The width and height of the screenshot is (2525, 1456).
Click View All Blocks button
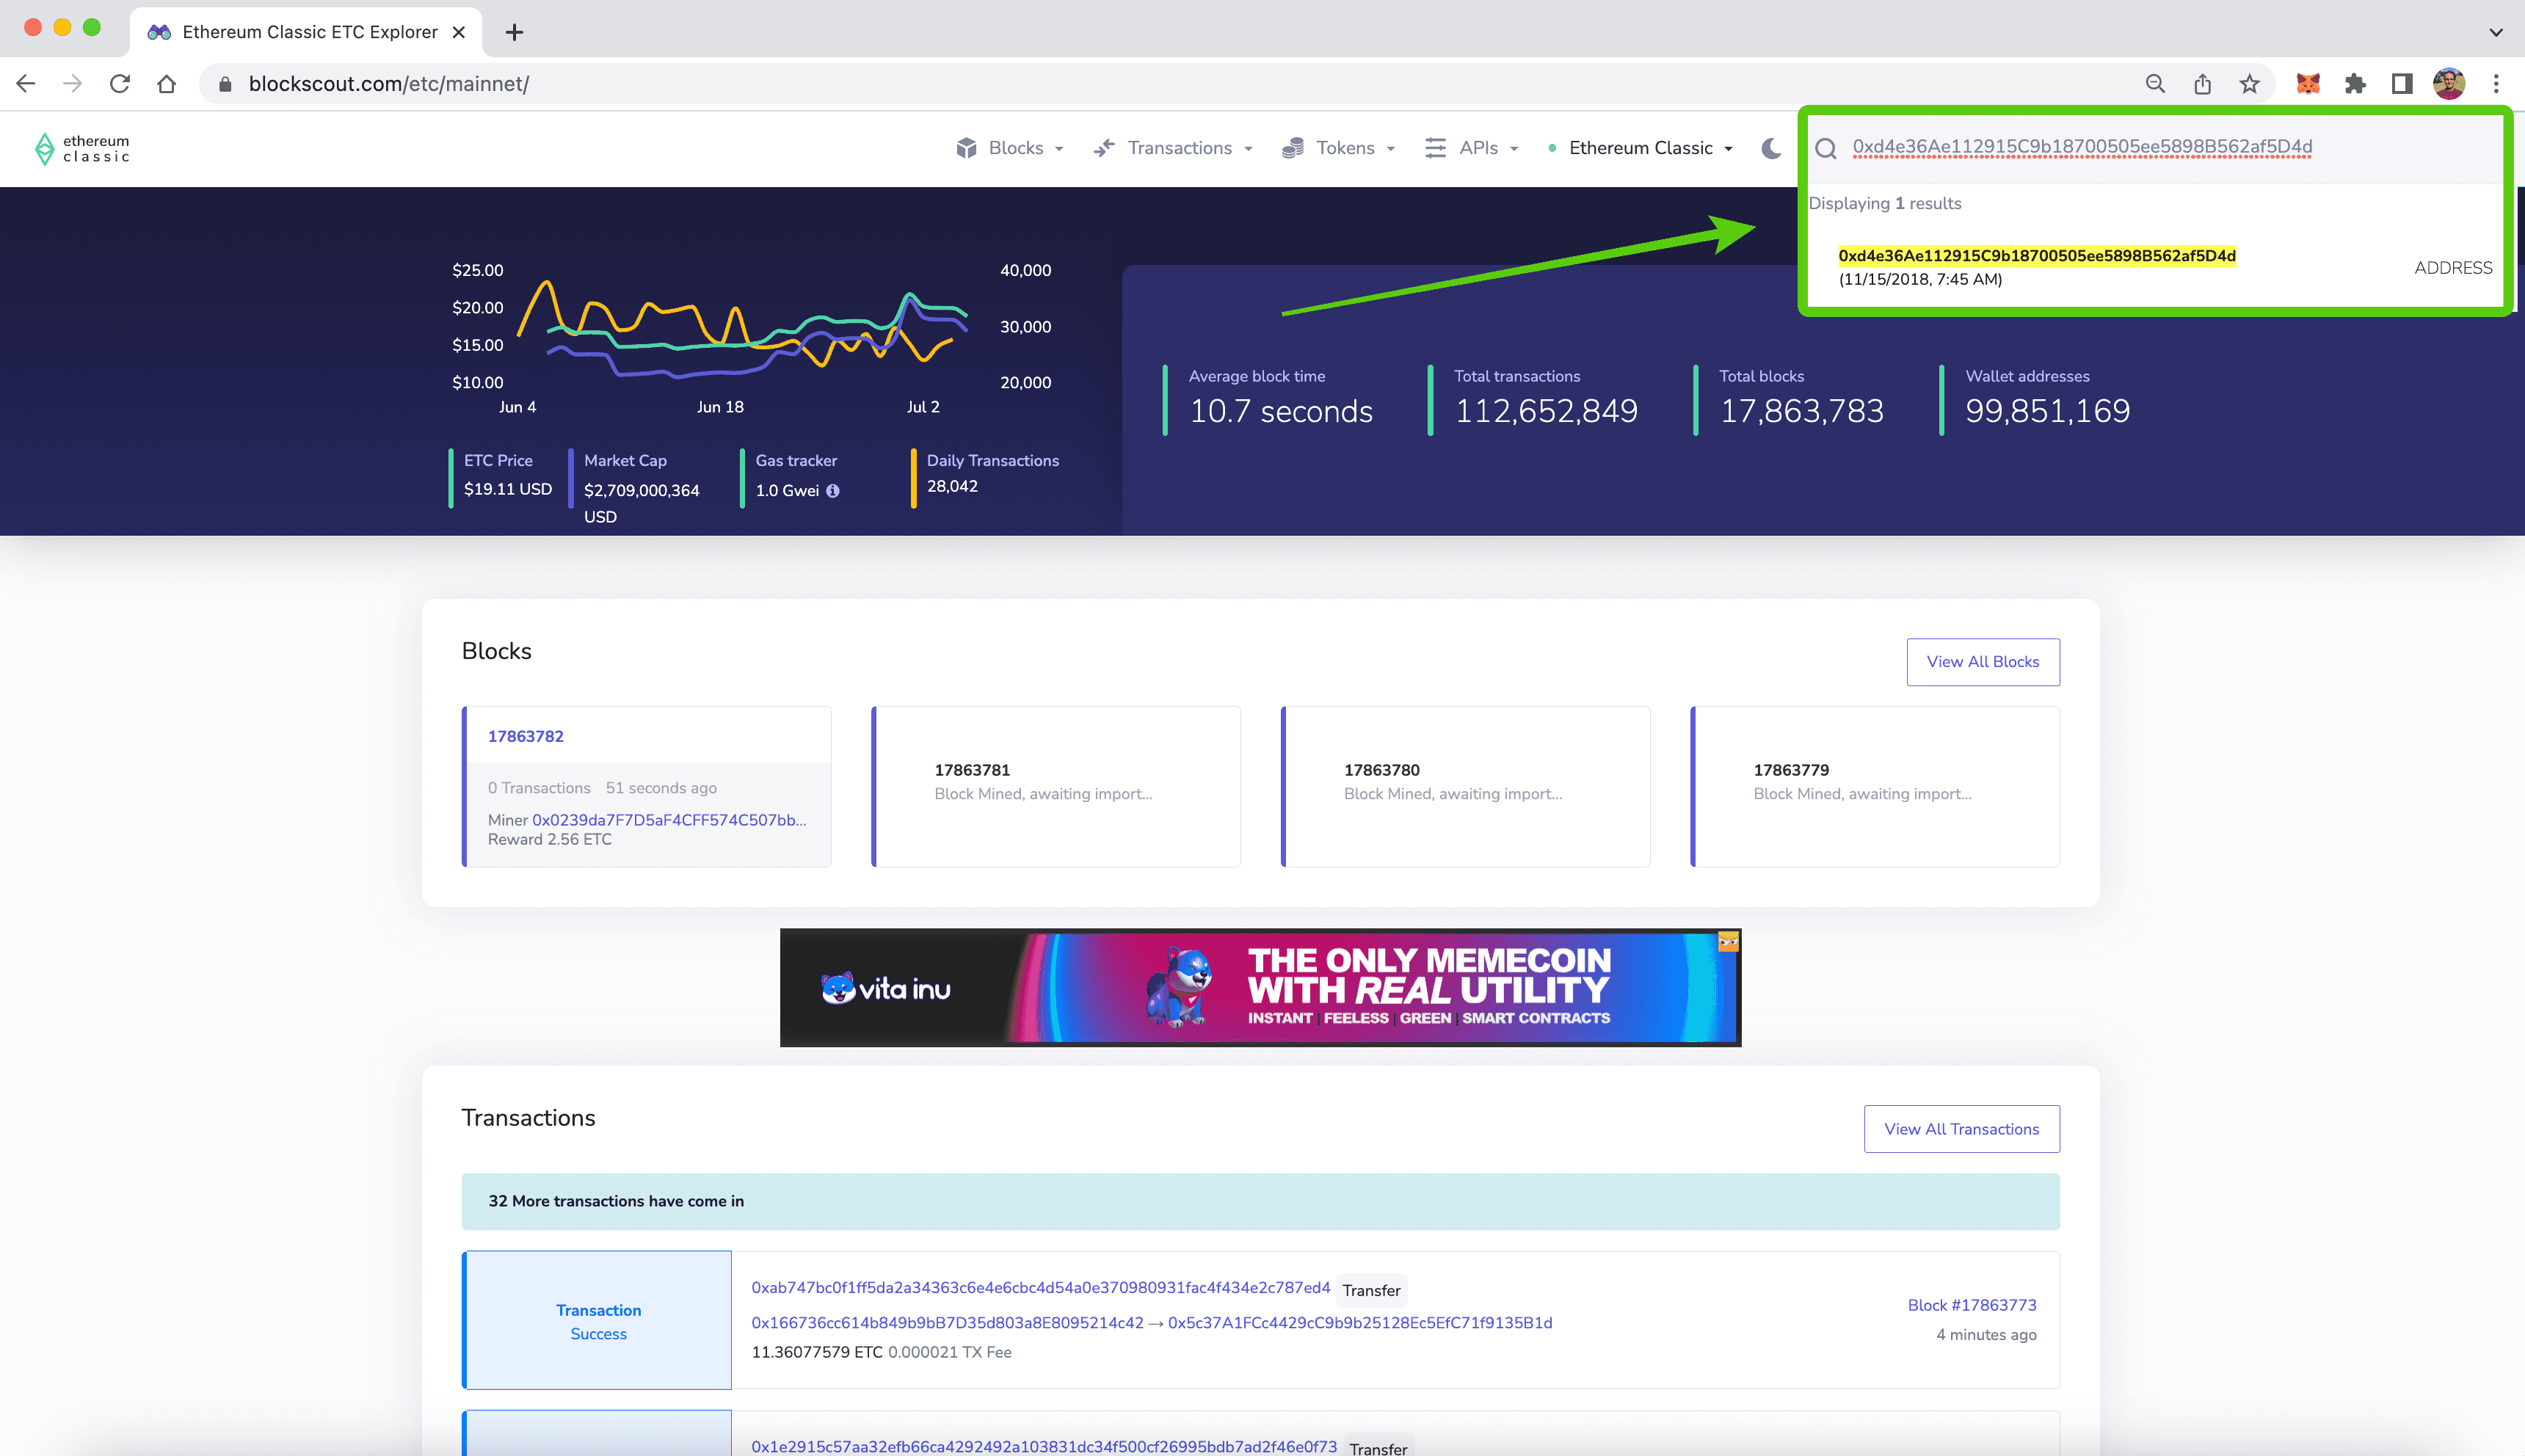(x=1982, y=662)
